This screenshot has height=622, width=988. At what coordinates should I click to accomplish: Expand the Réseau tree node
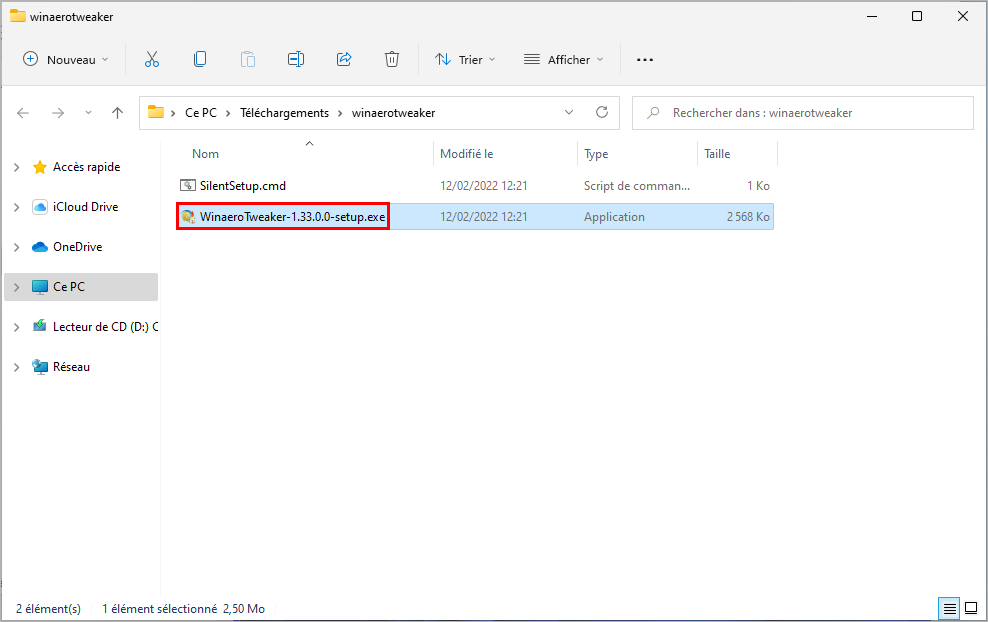pos(17,367)
